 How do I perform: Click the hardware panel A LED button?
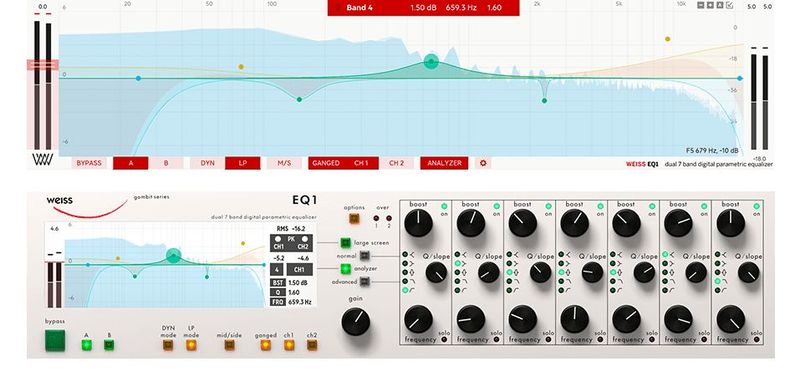(x=87, y=345)
